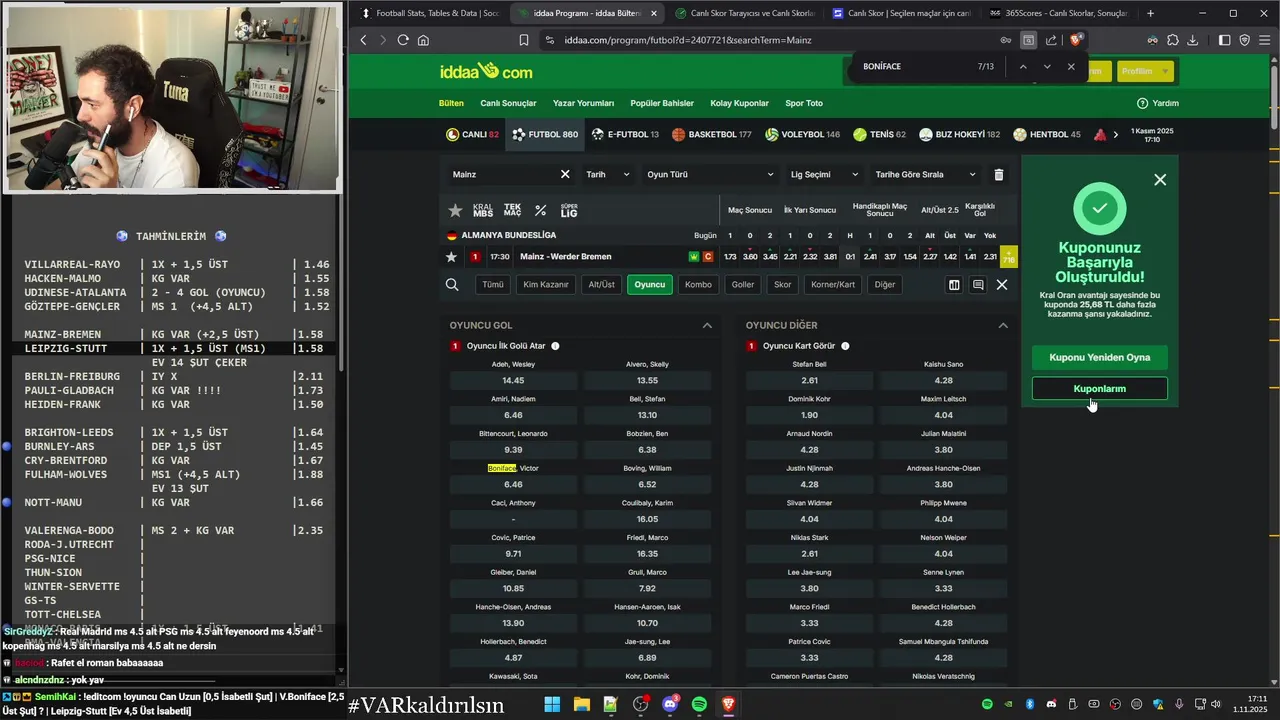Go to next find-in-page result
Viewport: 1280px width, 720px height.
pyautogui.click(x=1047, y=66)
